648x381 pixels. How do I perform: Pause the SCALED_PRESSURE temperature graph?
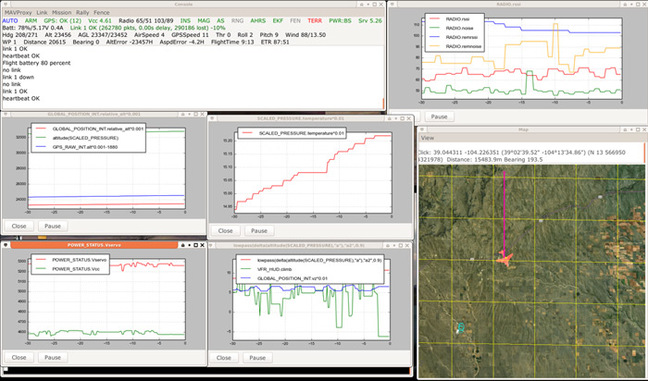259,231
